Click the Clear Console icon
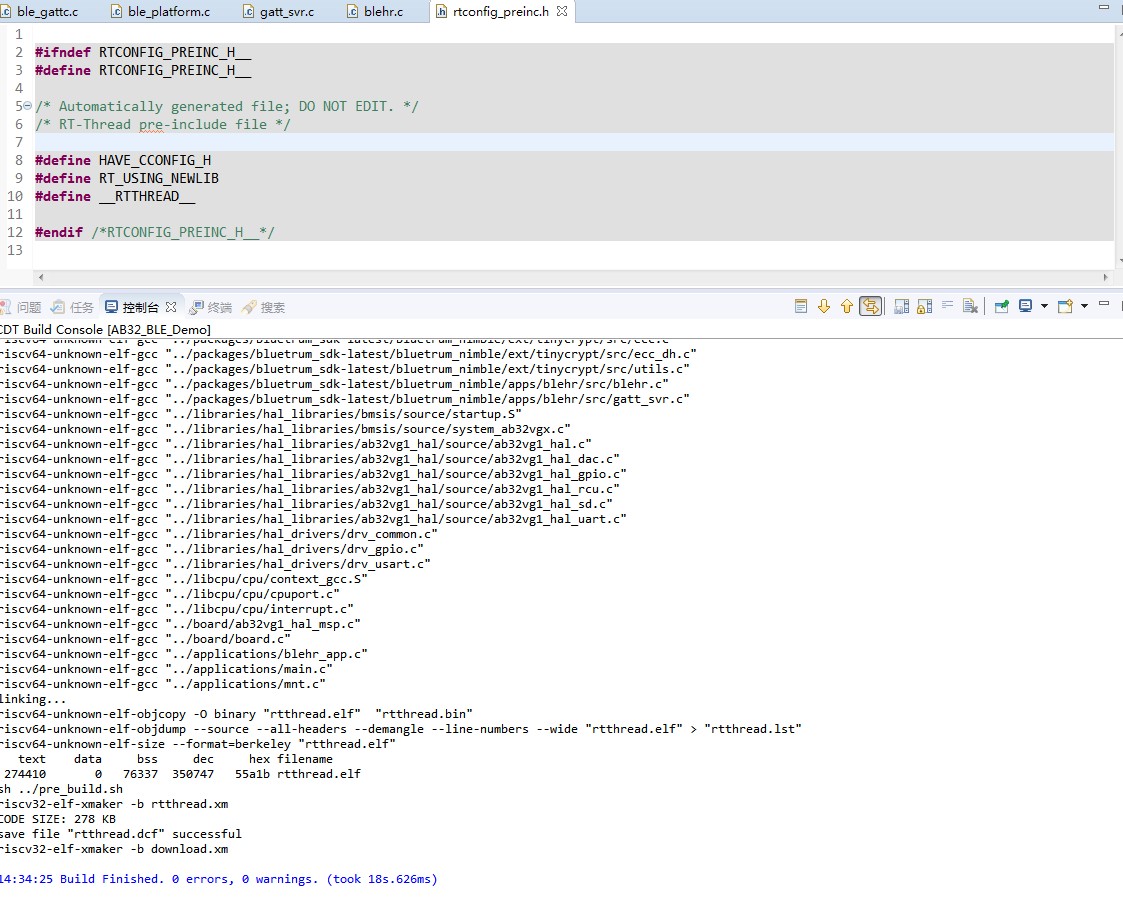 pos(970,306)
